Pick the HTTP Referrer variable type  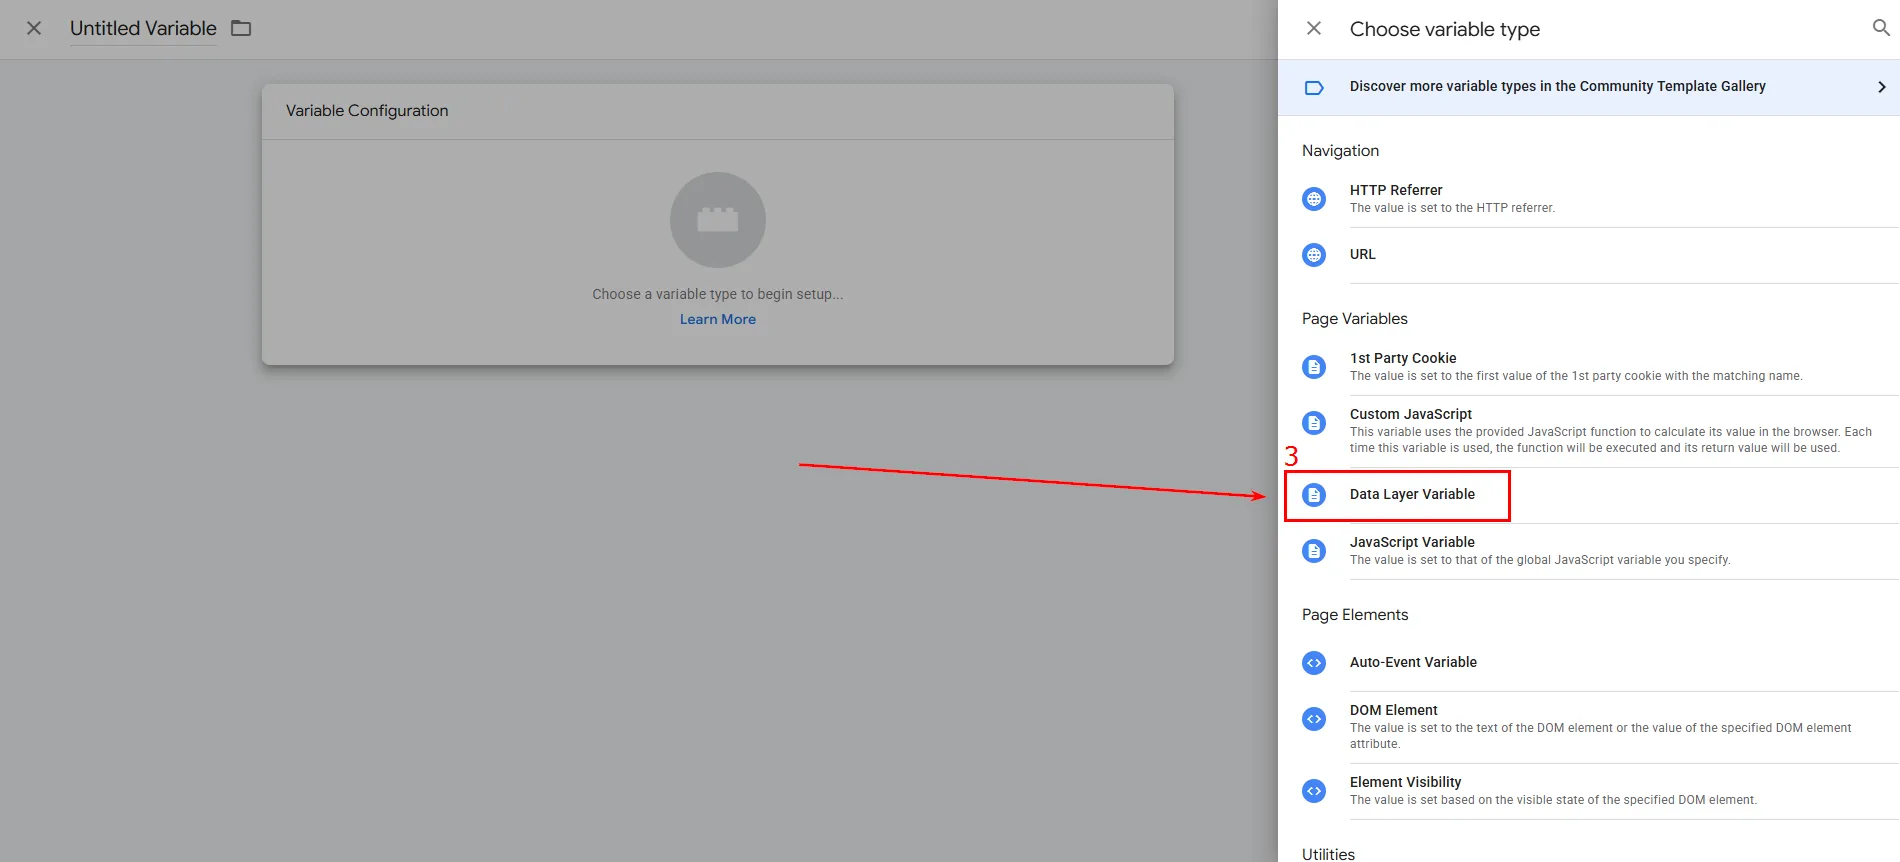[1395, 190]
